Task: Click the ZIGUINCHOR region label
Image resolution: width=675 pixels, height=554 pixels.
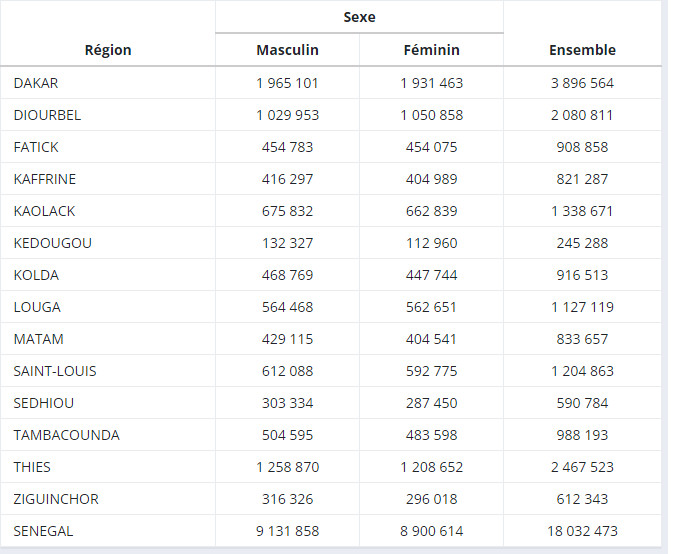Action: 56,499
